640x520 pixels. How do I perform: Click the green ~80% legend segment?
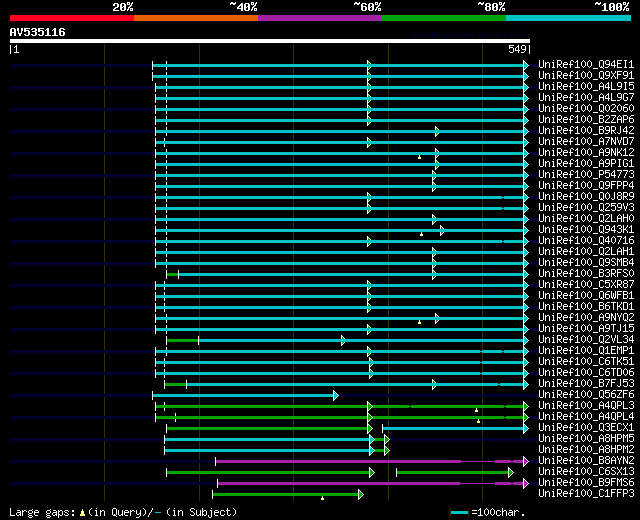tap(444, 18)
